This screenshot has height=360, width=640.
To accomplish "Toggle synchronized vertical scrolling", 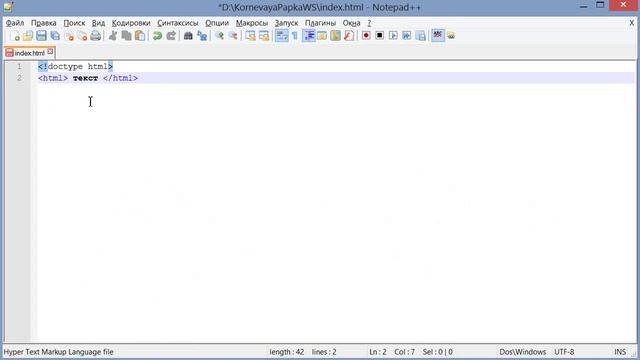I will pyautogui.click(x=250, y=36).
